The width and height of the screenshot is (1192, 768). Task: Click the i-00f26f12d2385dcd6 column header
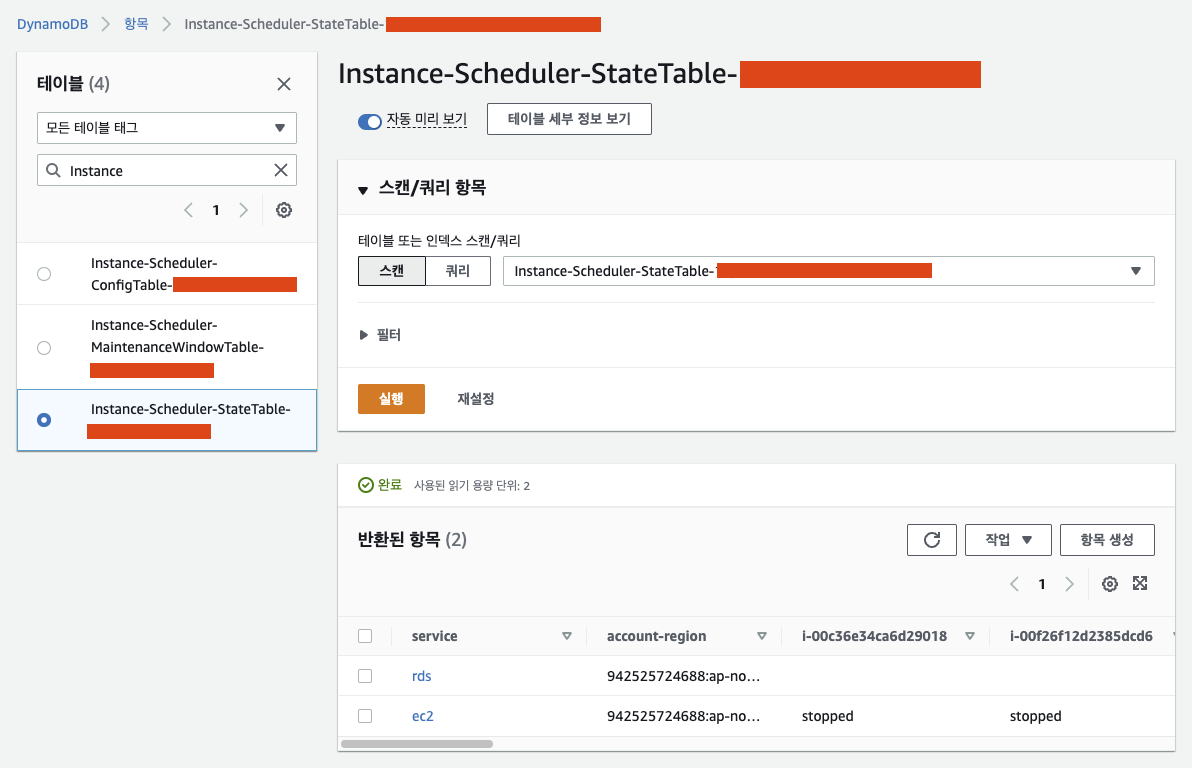[1081, 636]
